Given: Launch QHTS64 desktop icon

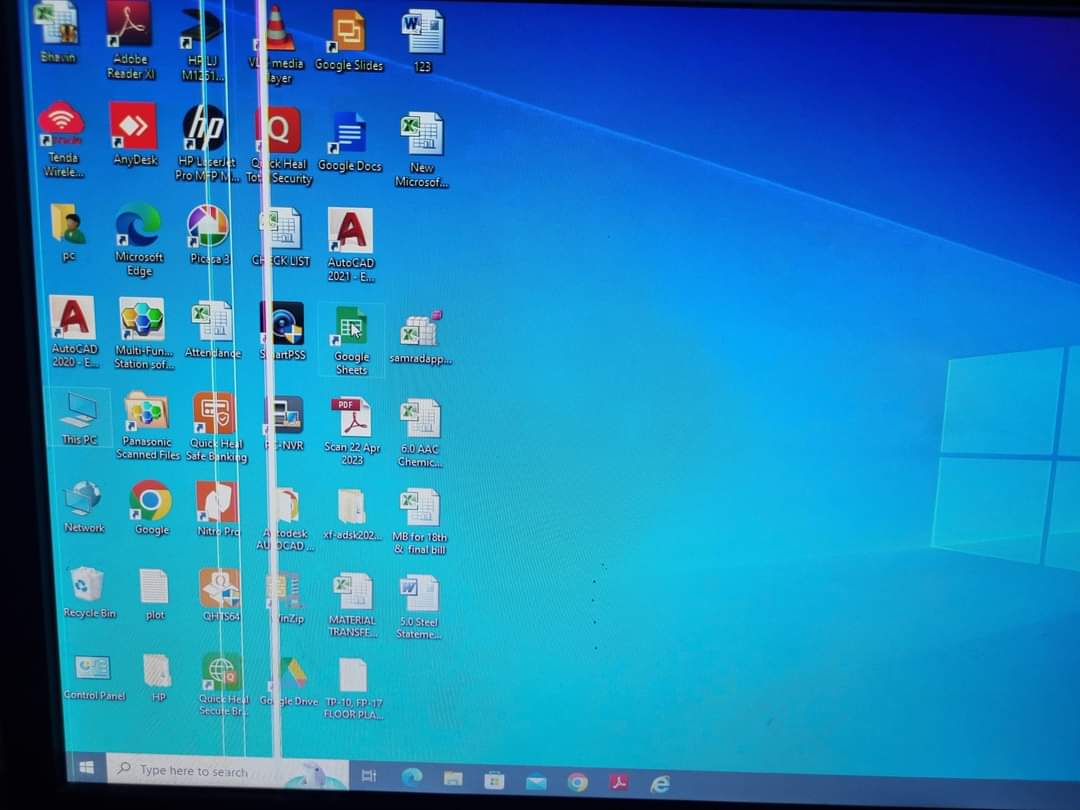Looking at the screenshot, I should point(220,596).
